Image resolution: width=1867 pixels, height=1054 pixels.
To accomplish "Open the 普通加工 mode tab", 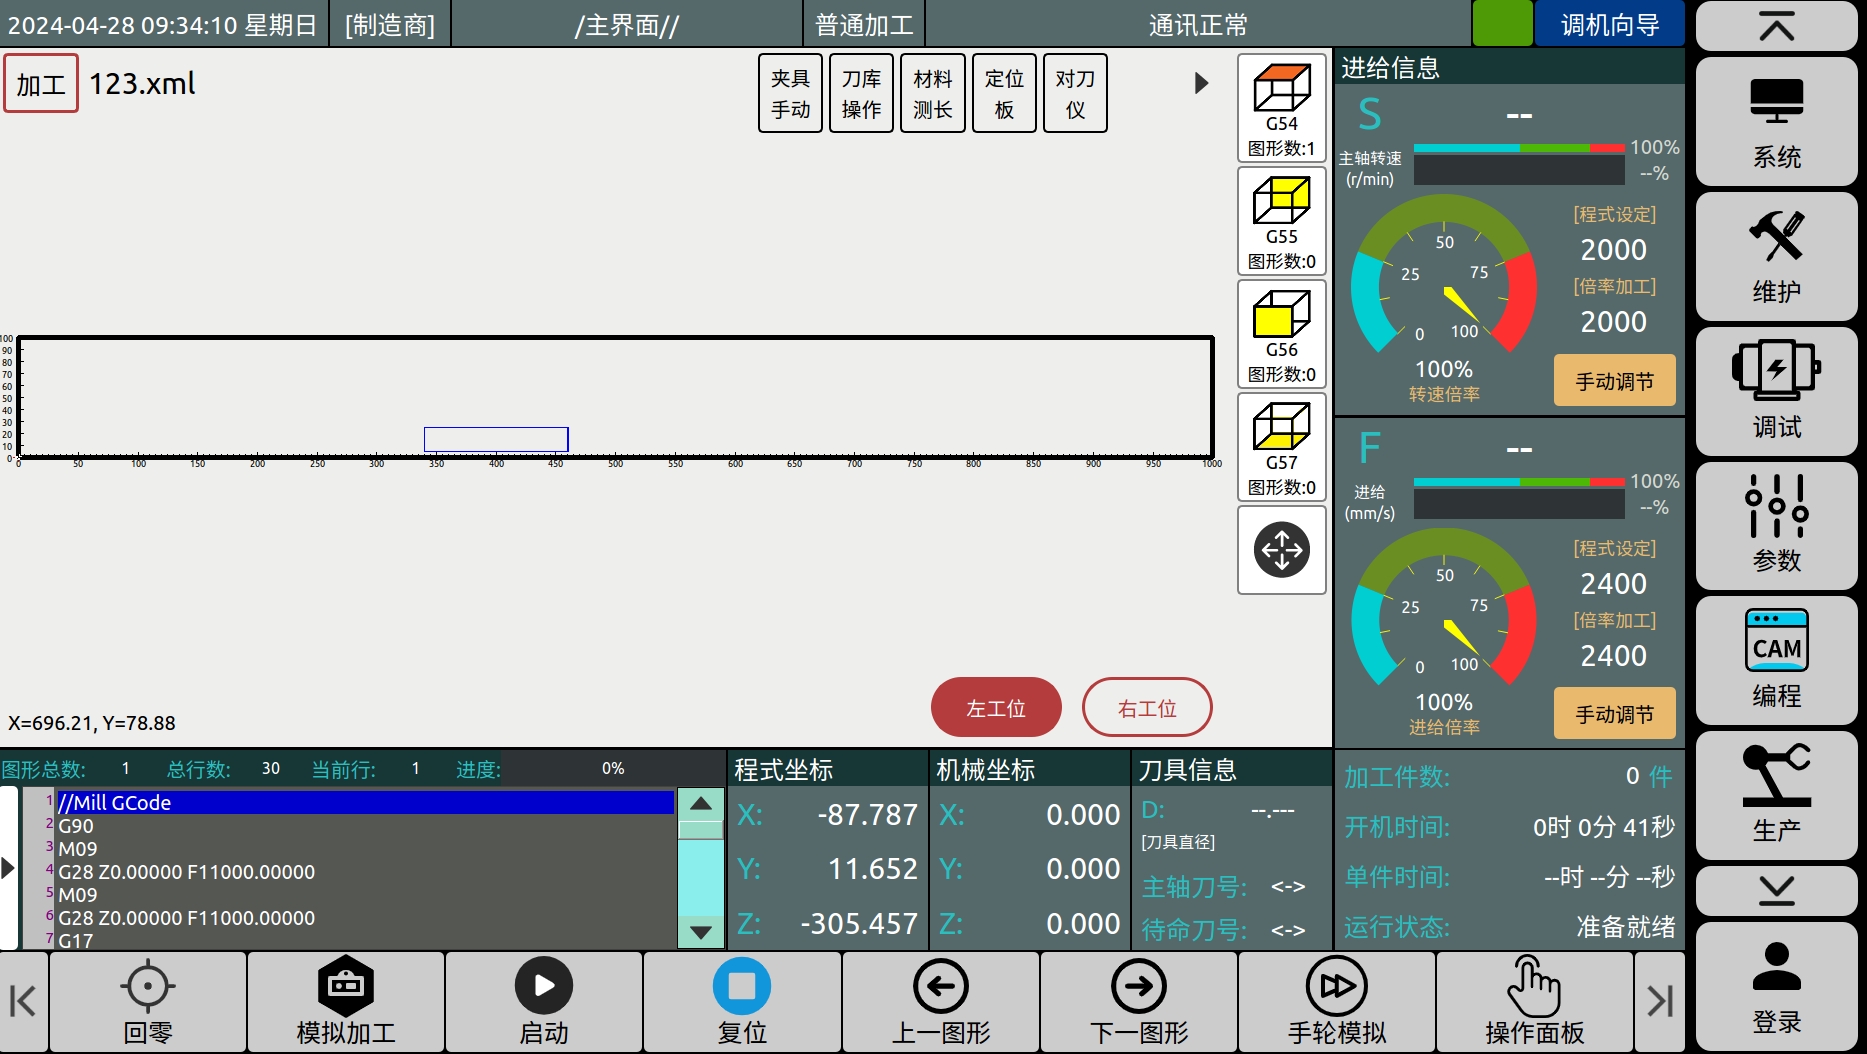I will 864,24.
